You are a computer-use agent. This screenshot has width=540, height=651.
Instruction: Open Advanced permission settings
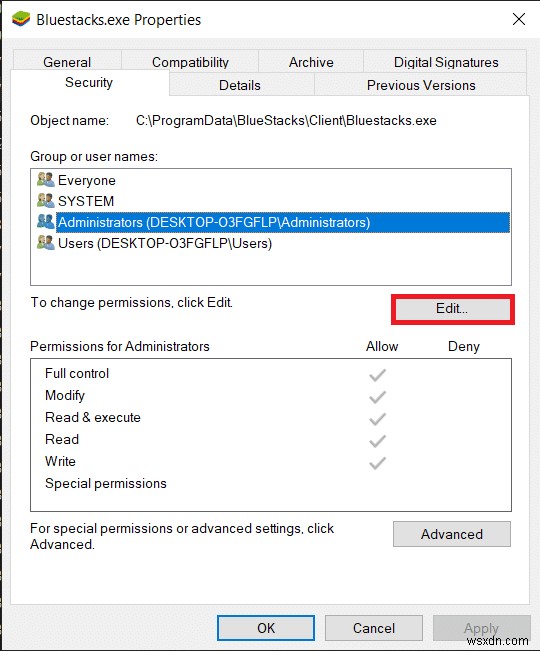(x=452, y=534)
